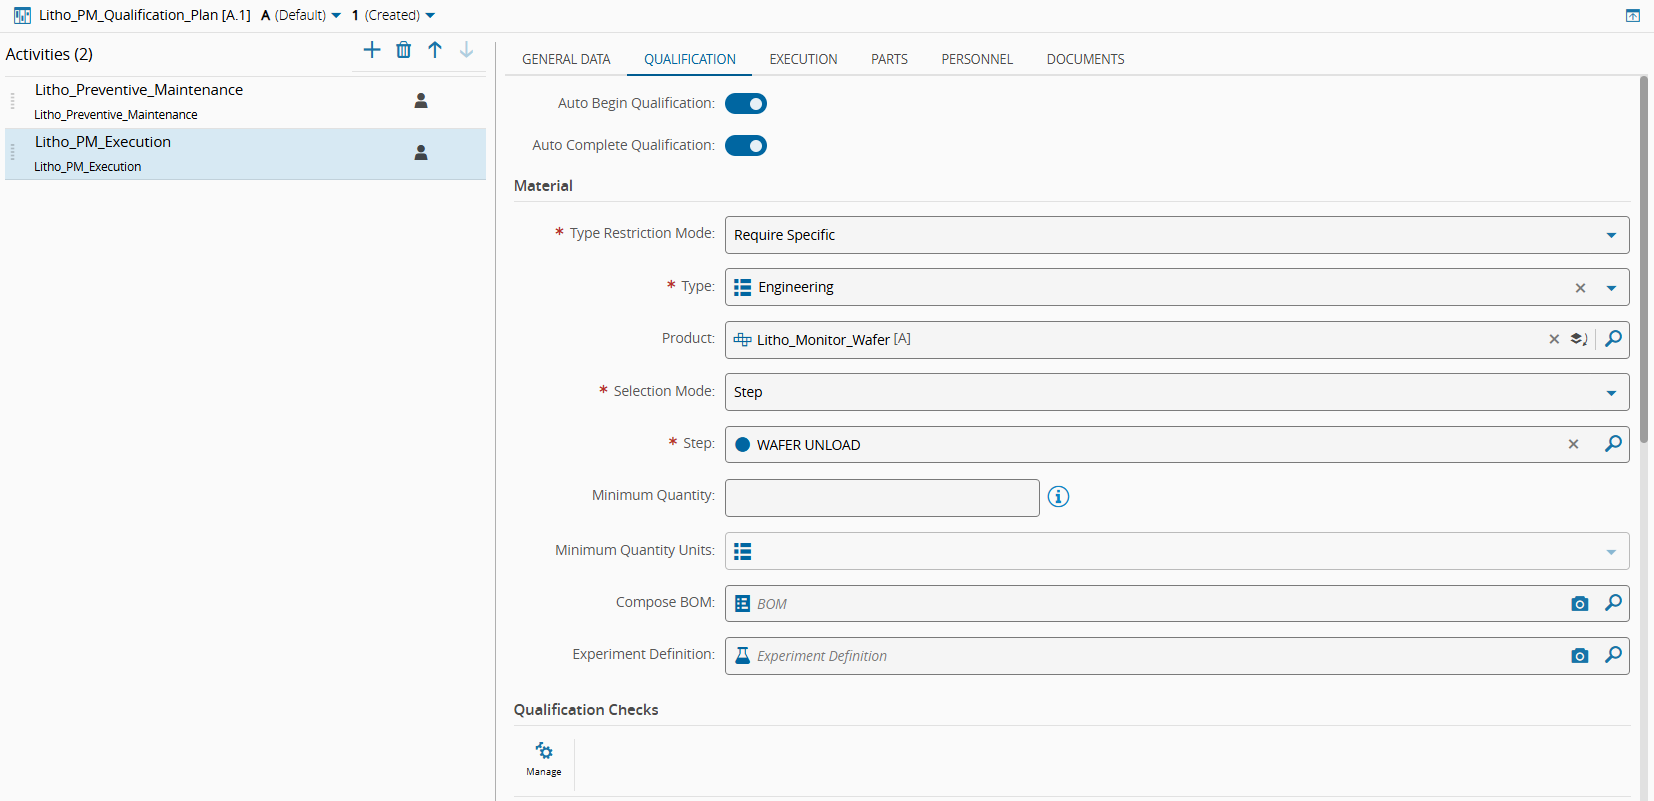The width and height of the screenshot is (1654, 801).
Task: Open the Minimum Quantity Units dropdown
Action: pos(1610,552)
